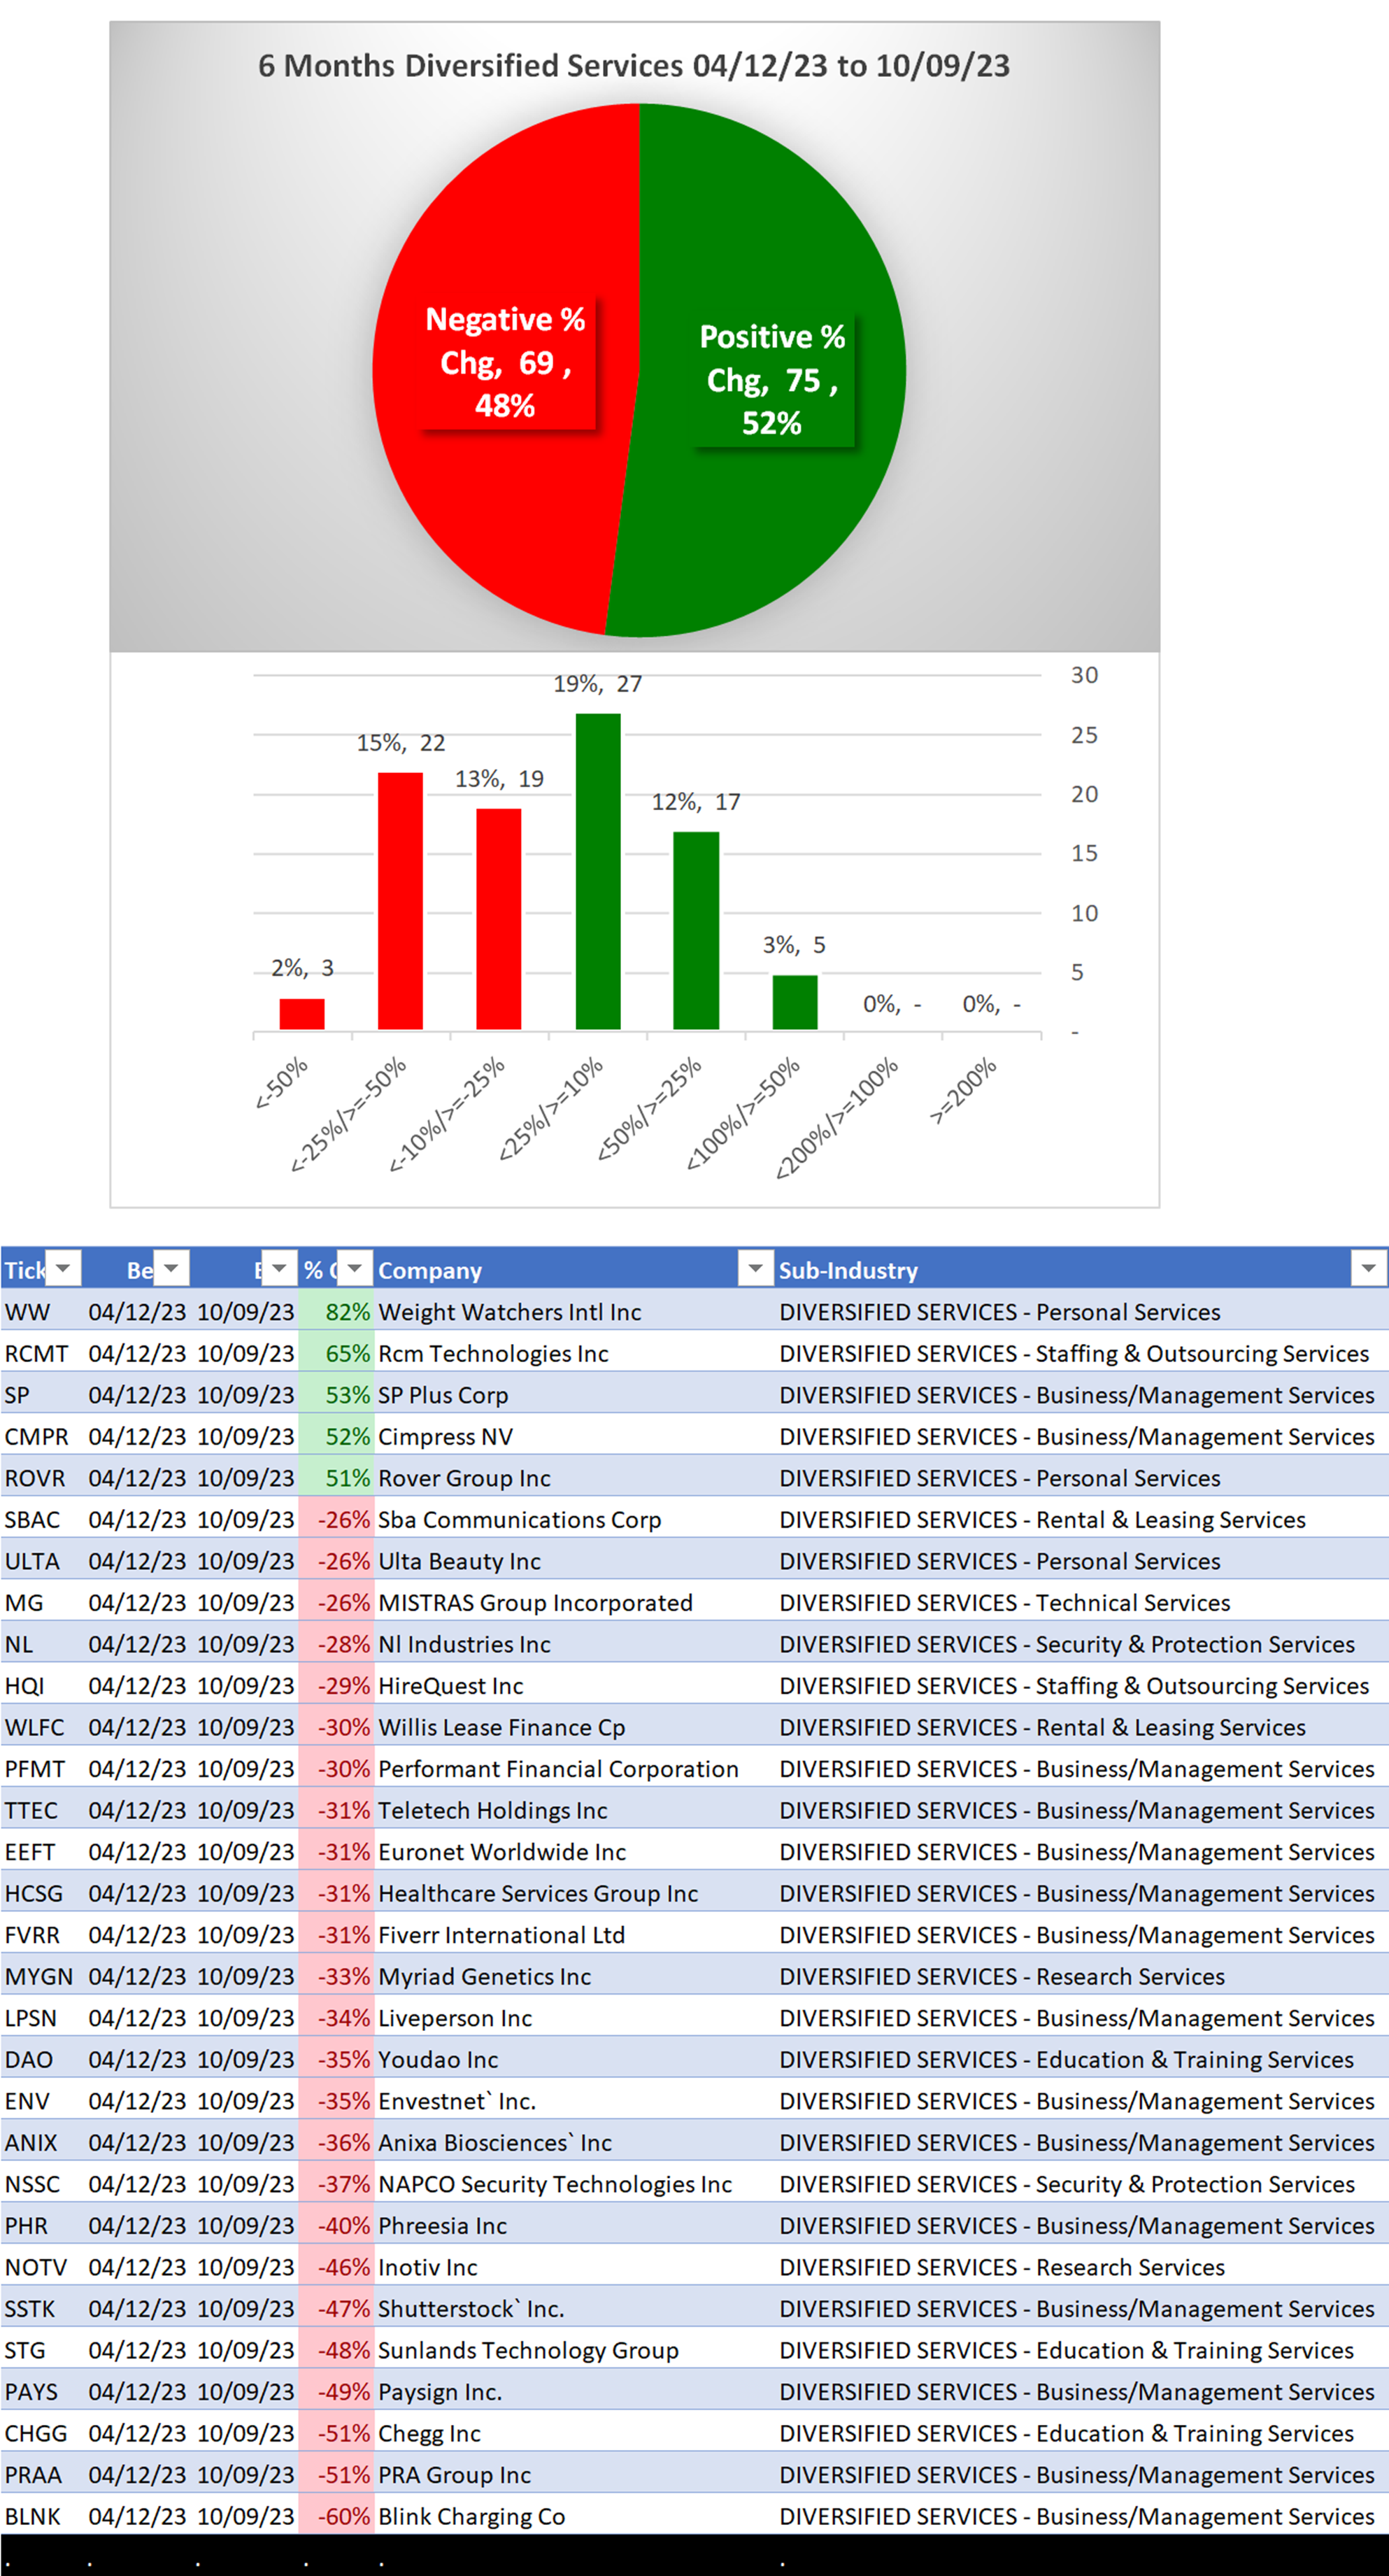
Task: Open the End date column filter arrow
Action: pyautogui.click(x=279, y=1269)
